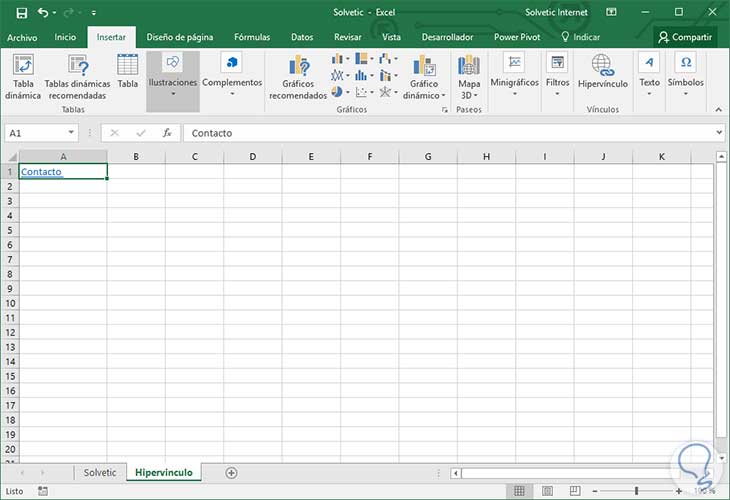The image size is (730, 500).
Task: Switch to the Solvetic sheet tab
Action: [x=100, y=473]
